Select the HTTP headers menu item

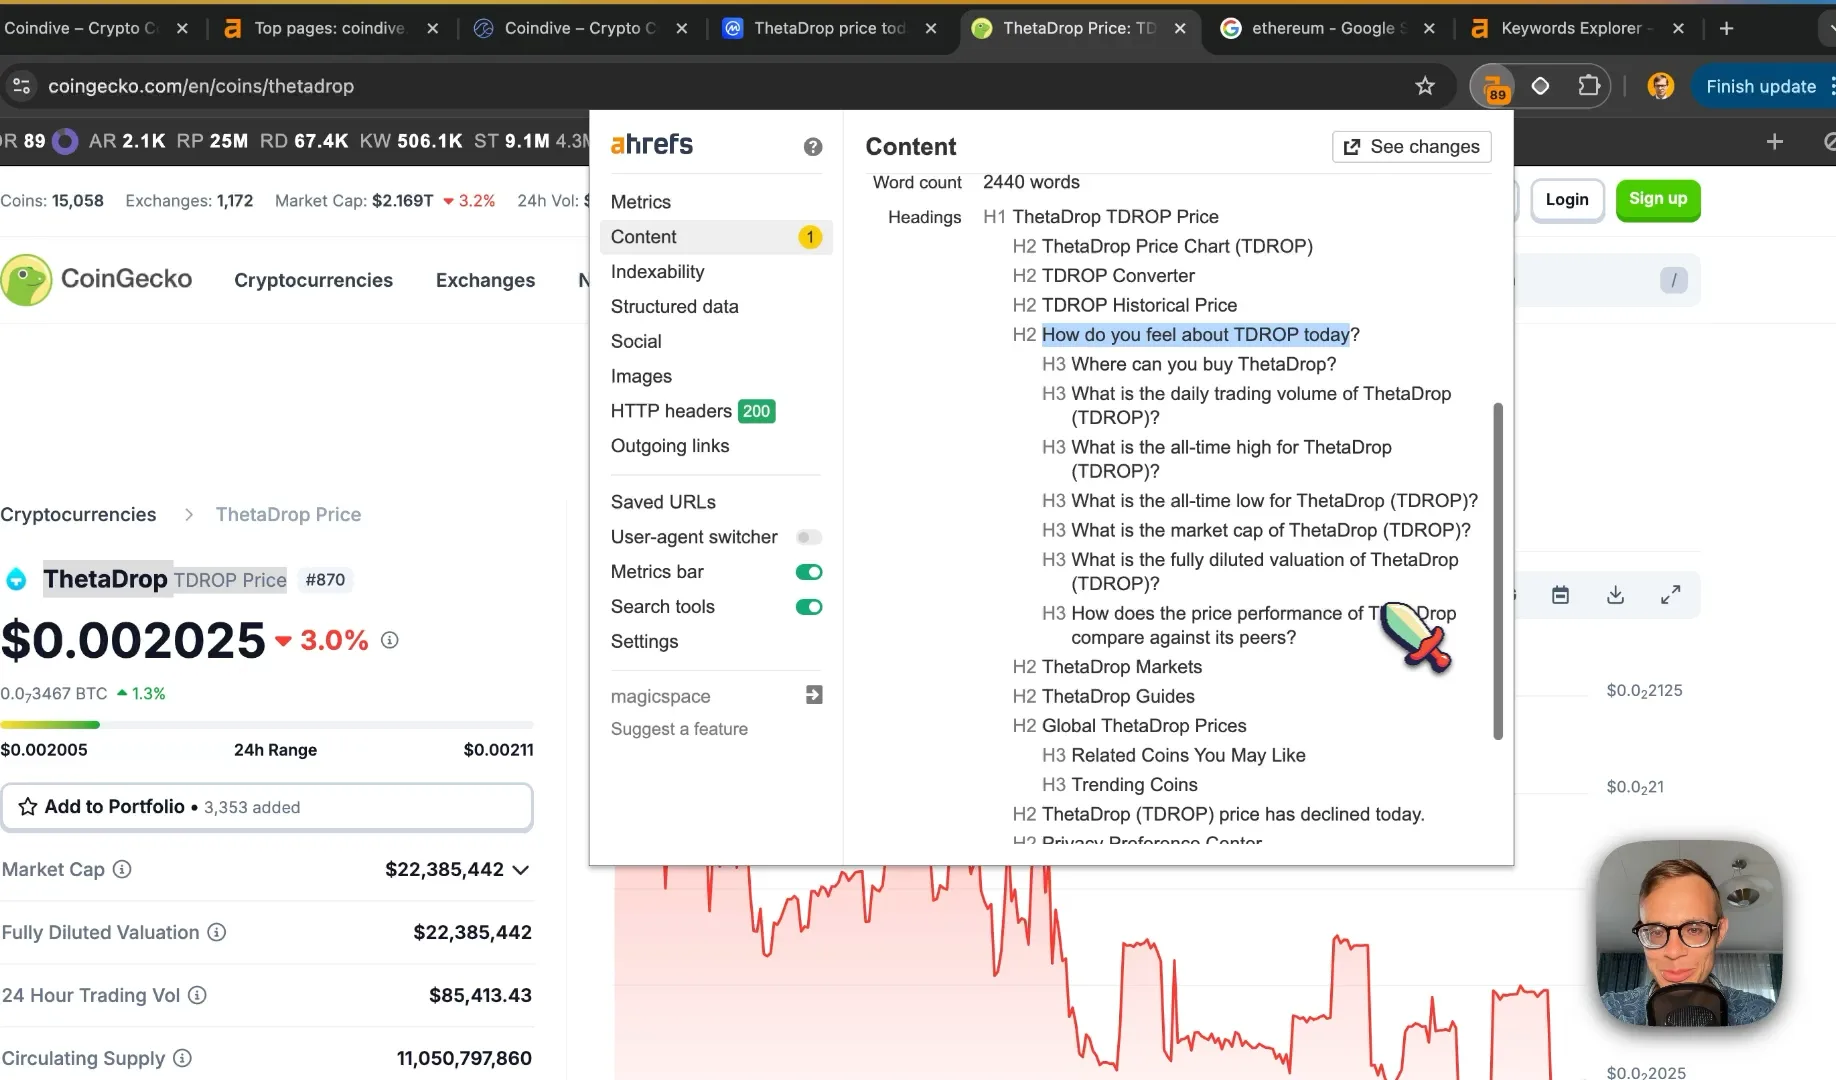click(692, 411)
